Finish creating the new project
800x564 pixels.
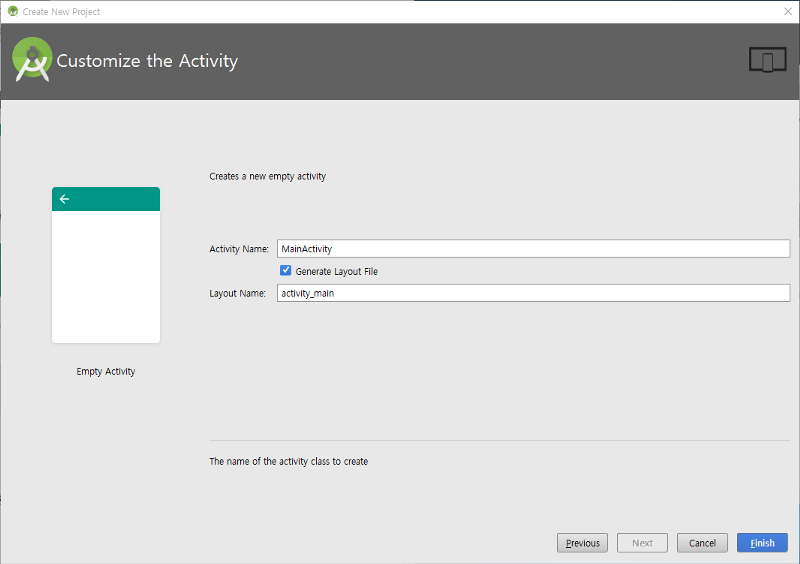tap(762, 543)
